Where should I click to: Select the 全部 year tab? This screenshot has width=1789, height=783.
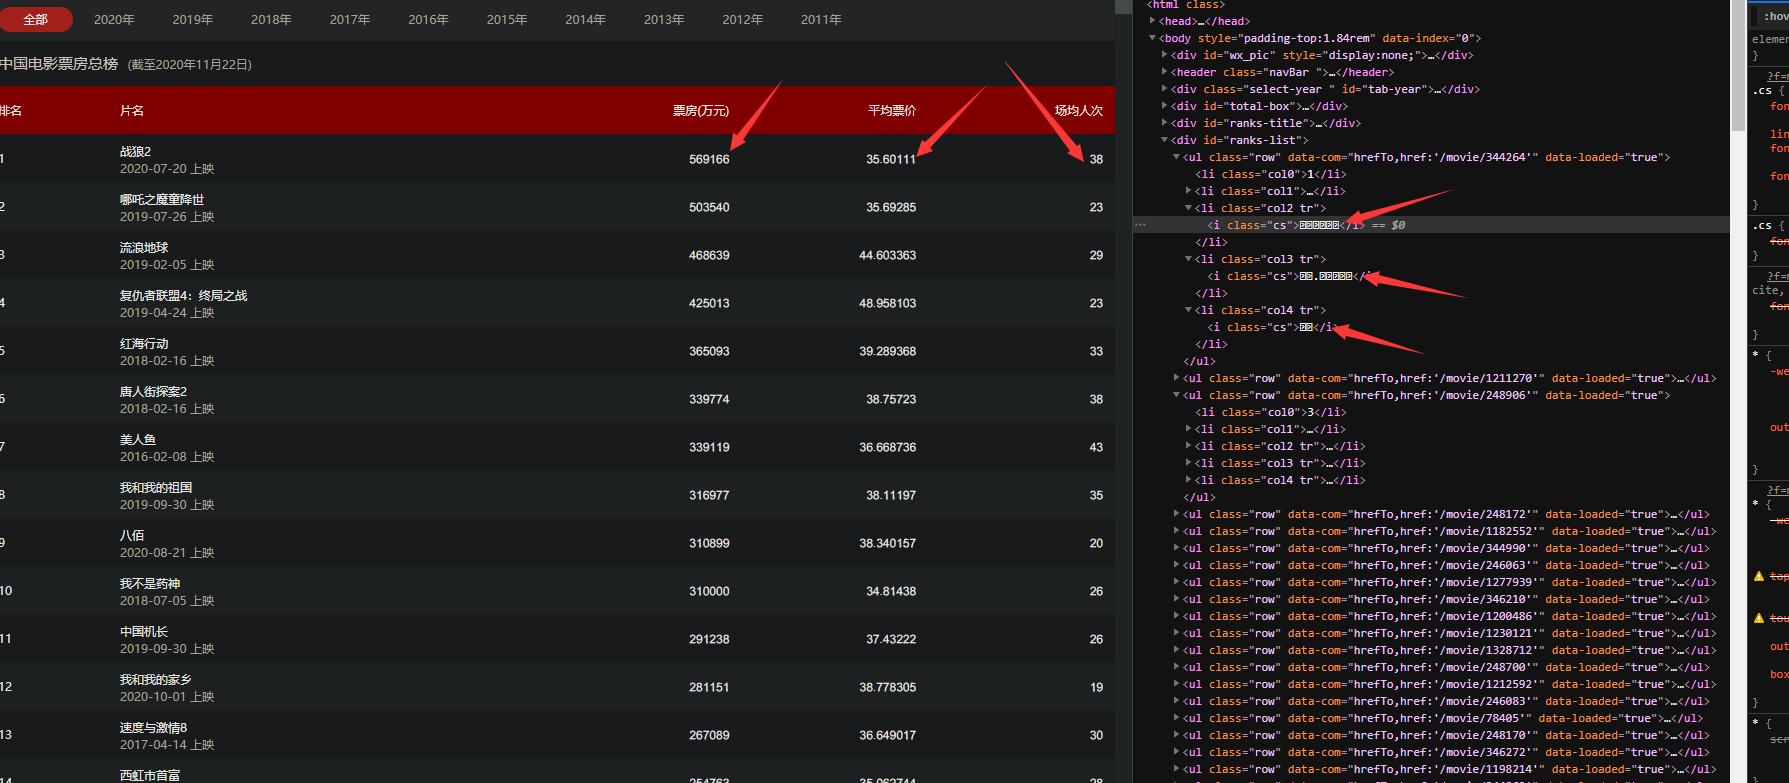point(36,19)
